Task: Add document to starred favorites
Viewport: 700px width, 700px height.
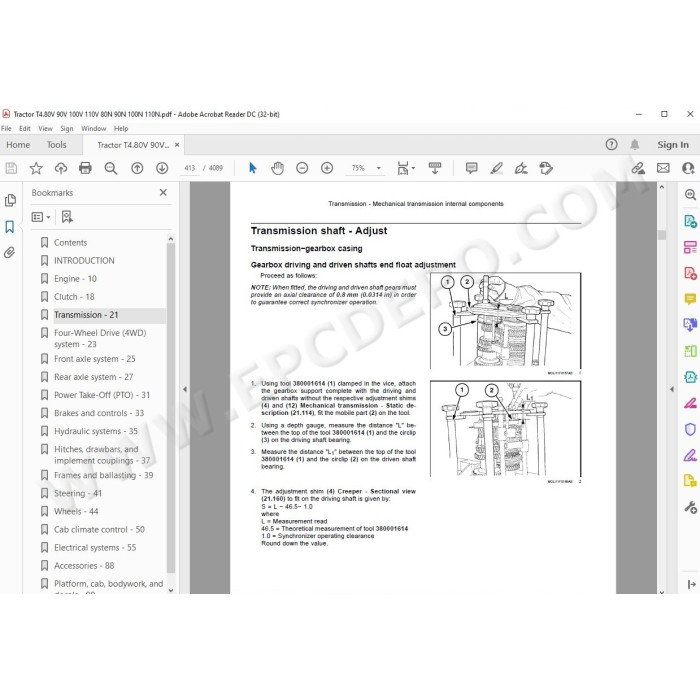Action: pyautogui.click(x=36, y=168)
